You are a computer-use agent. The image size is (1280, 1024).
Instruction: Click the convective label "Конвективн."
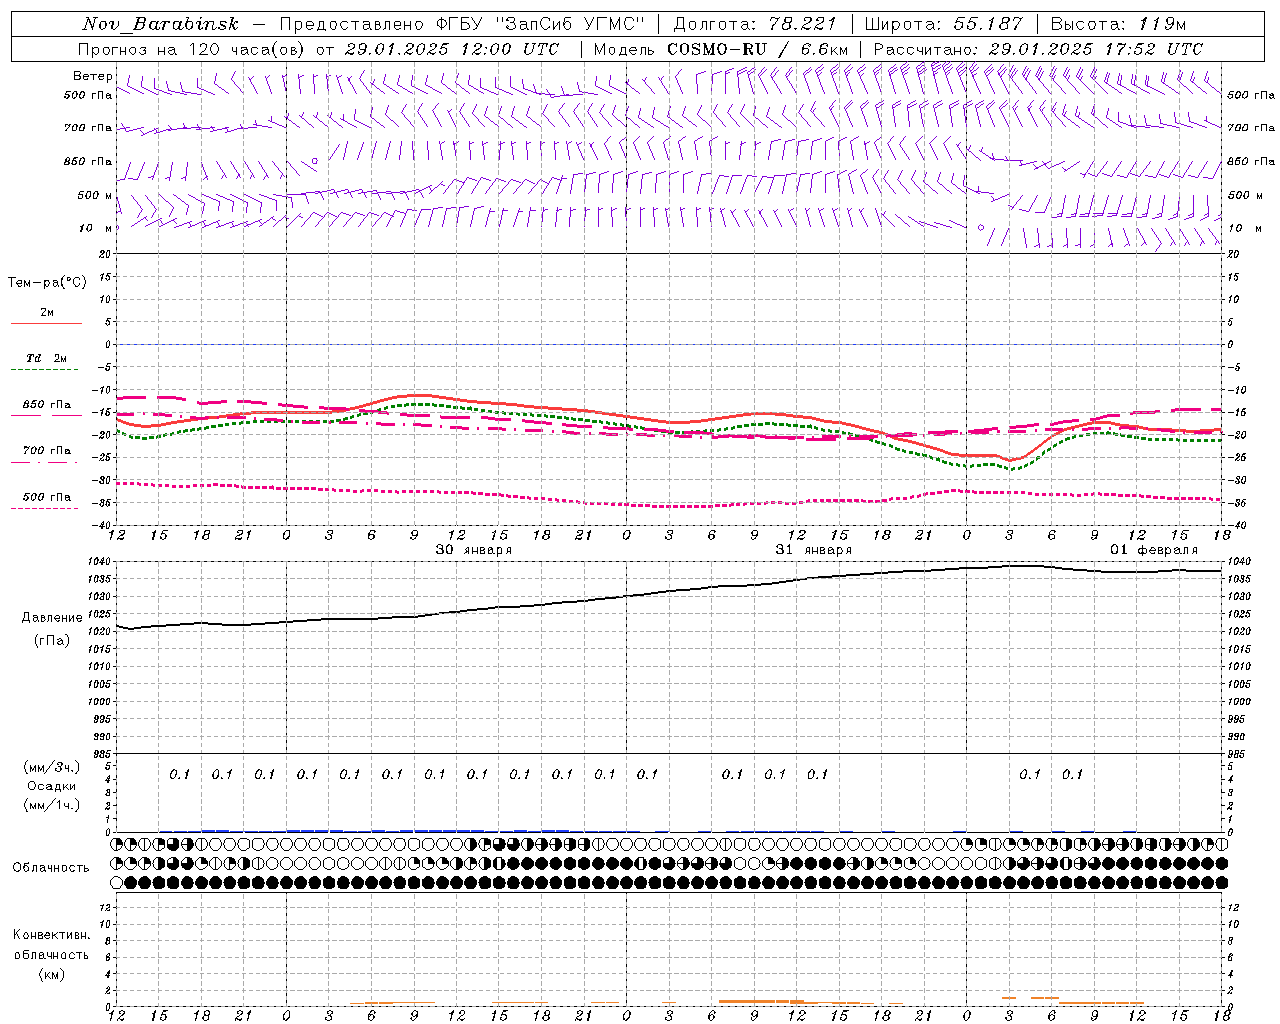tap(51, 935)
